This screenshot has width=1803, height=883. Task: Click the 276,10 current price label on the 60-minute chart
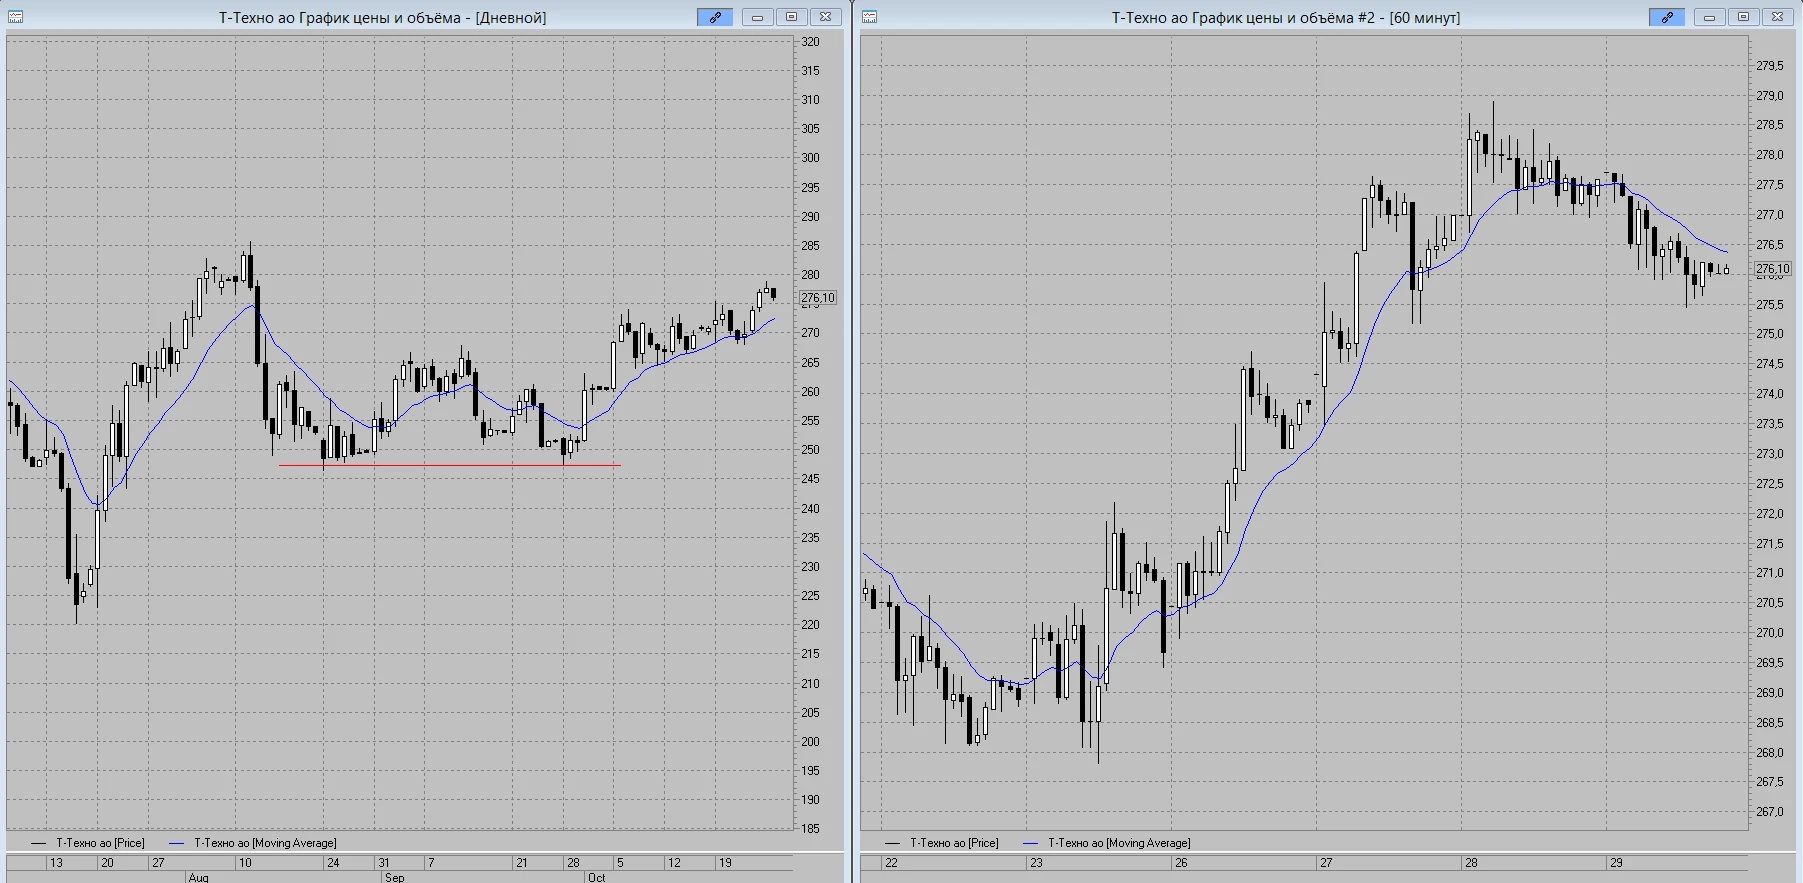tap(1773, 269)
